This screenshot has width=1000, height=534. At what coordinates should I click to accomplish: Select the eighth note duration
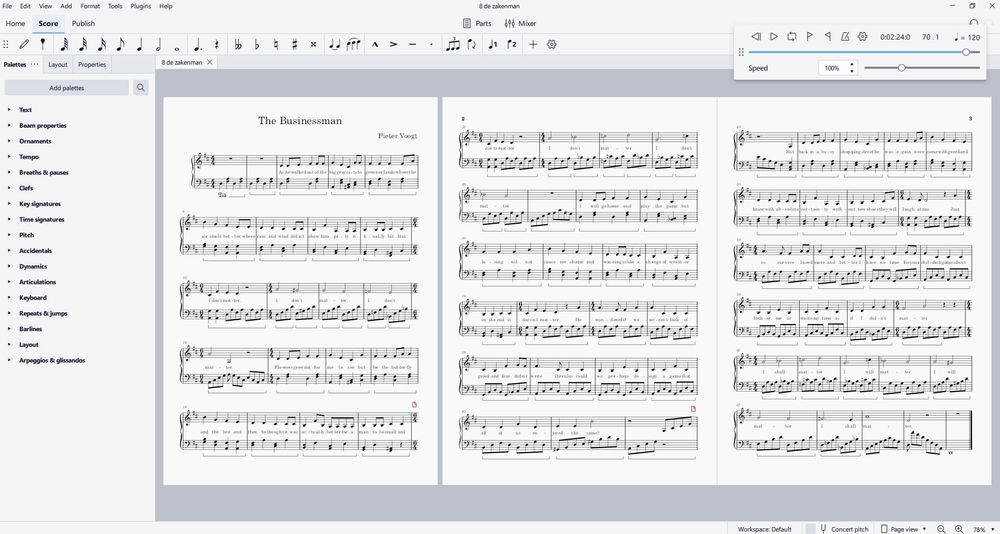[x=121, y=45]
